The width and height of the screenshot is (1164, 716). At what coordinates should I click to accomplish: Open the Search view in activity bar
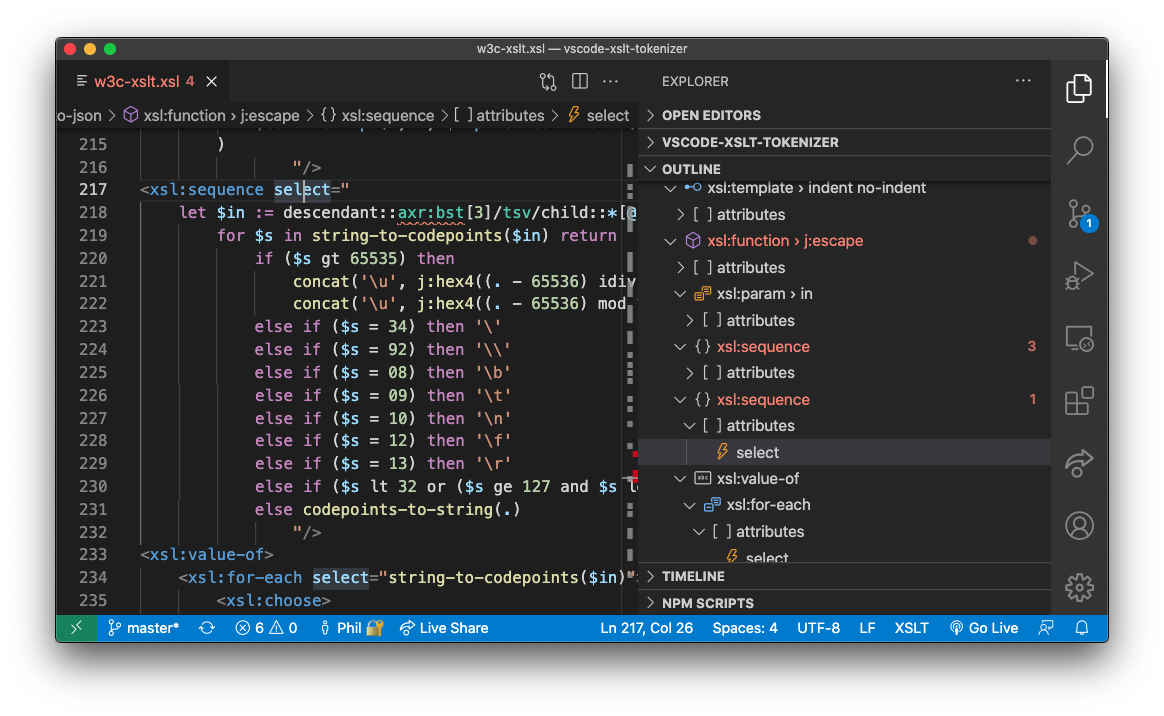tap(1079, 150)
